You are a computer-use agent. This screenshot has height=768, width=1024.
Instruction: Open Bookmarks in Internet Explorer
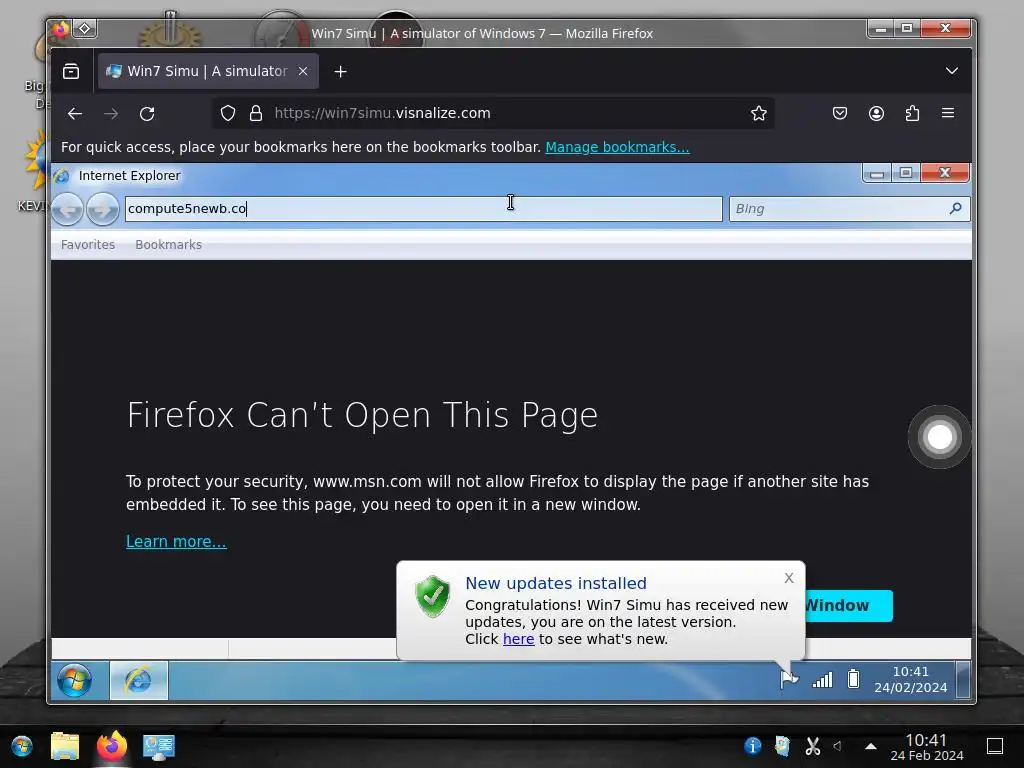[168, 245]
